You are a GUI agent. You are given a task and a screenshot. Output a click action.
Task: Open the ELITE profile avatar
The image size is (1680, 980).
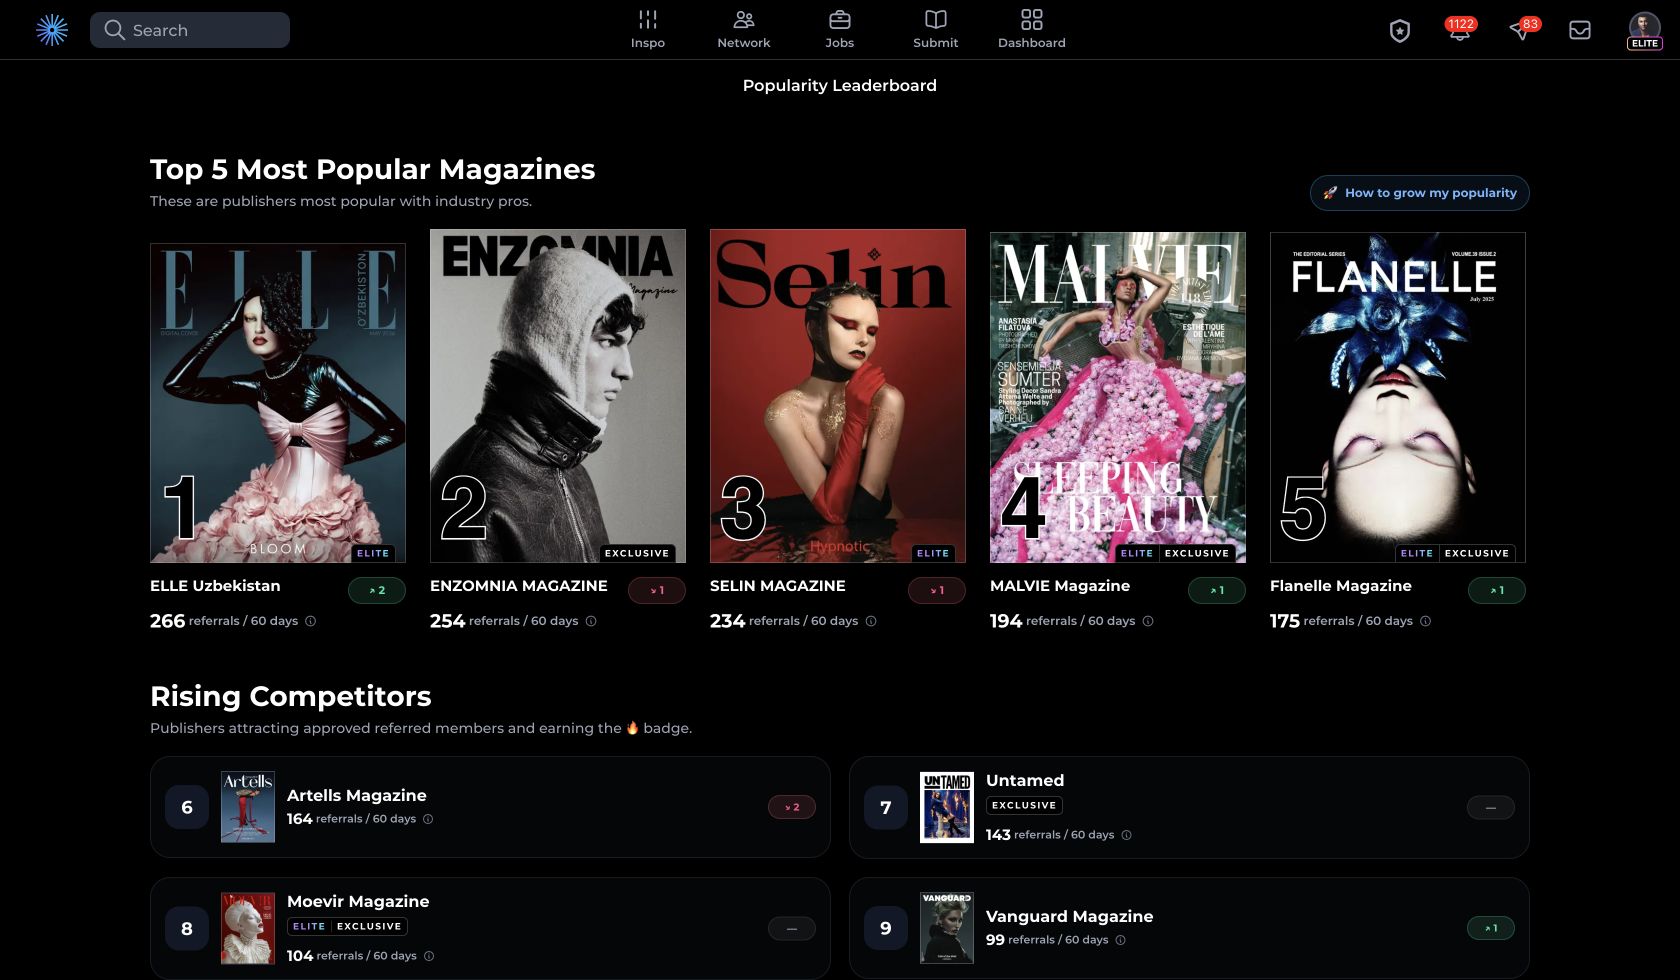coord(1645,30)
